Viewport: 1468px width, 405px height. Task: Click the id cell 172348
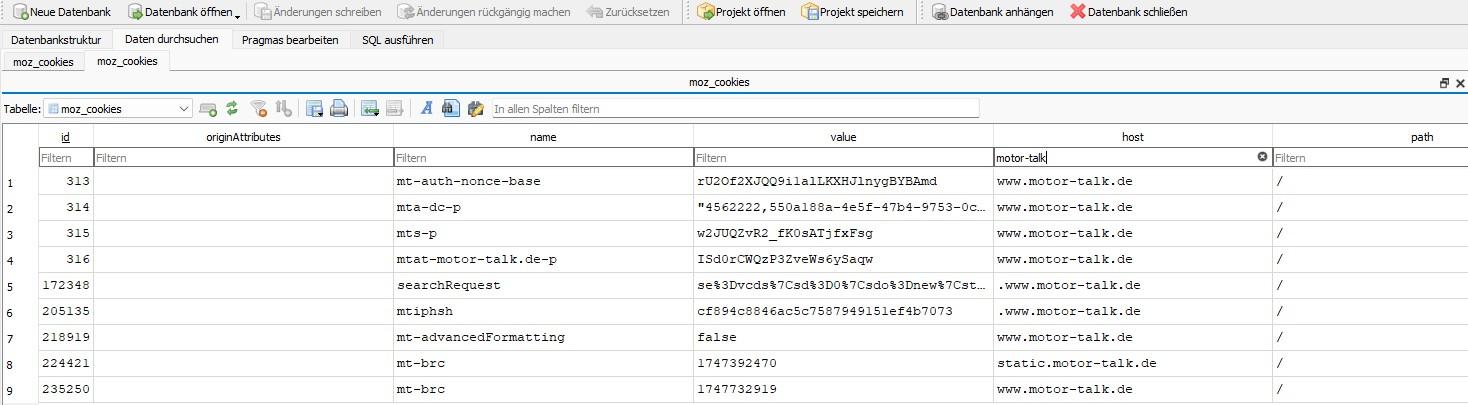(65, 286)
